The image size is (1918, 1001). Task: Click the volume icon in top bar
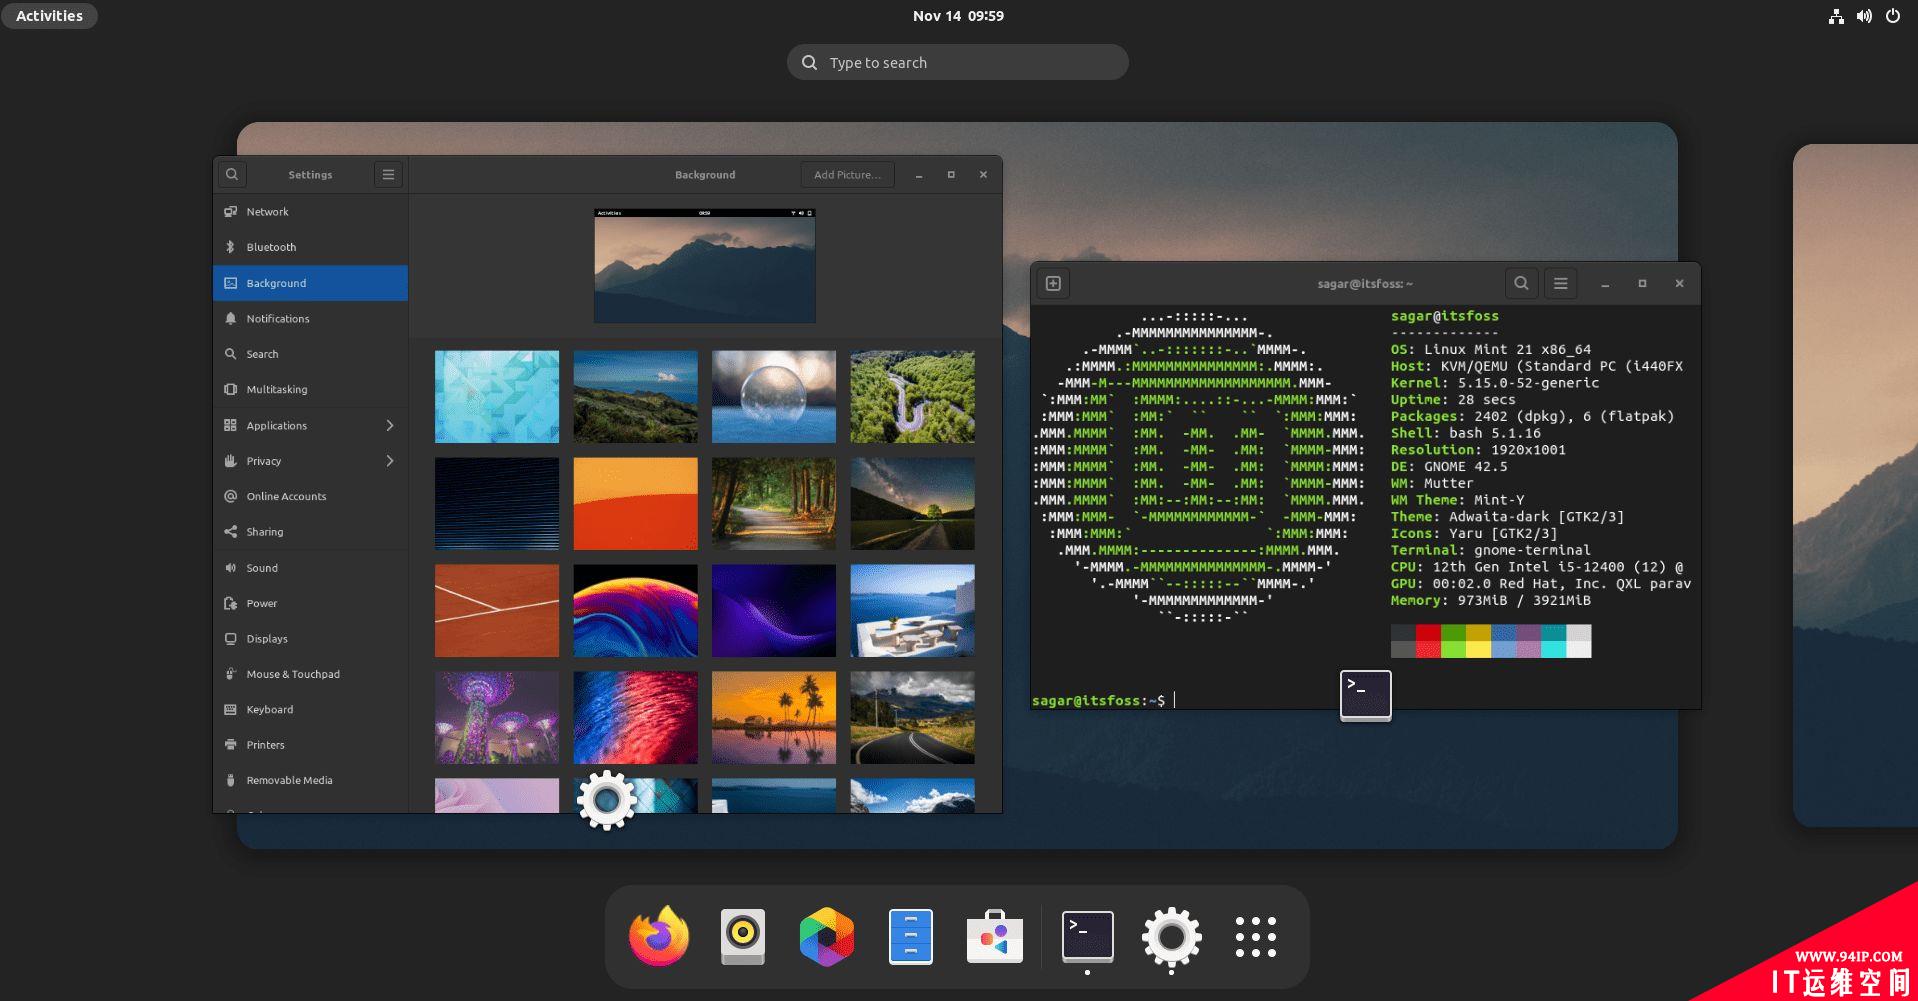click(x=1864, y=16)
